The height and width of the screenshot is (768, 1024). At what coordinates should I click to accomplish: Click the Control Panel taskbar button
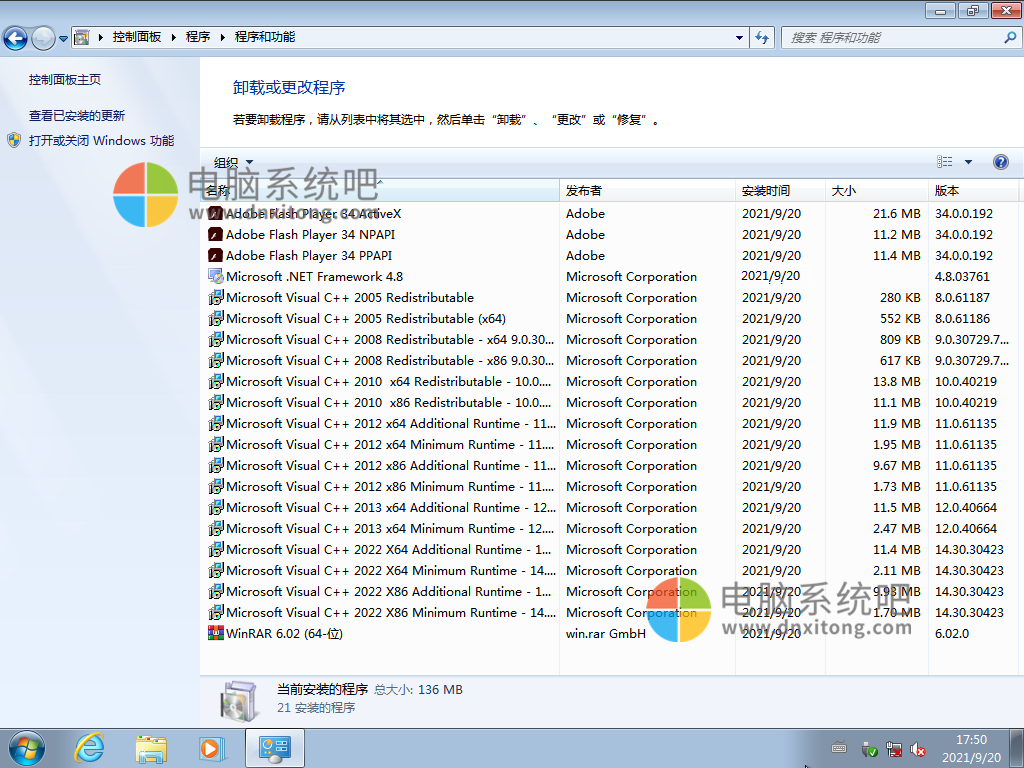[x=274, y=748]
